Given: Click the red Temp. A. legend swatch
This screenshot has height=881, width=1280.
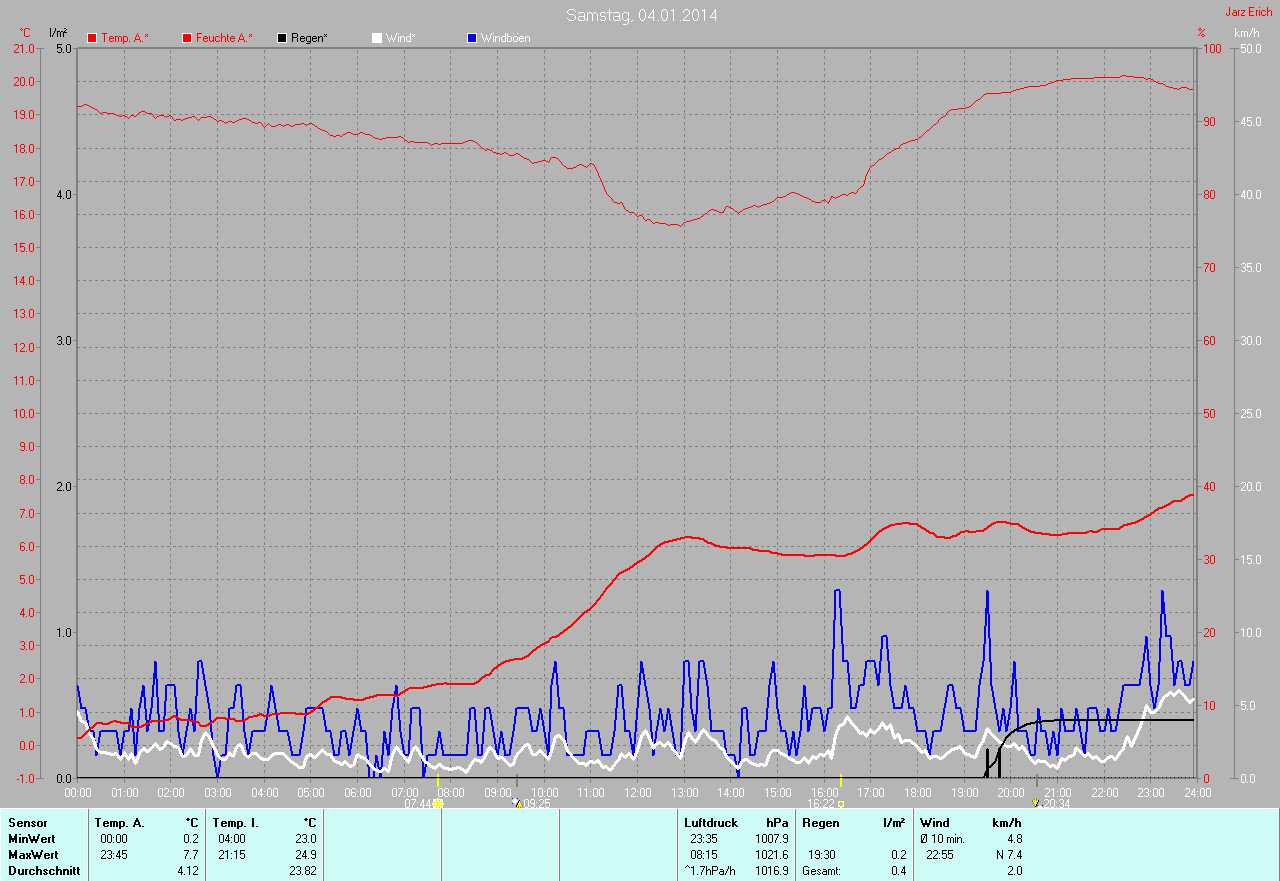Looking at the screenshot, I should click(92, 38).
